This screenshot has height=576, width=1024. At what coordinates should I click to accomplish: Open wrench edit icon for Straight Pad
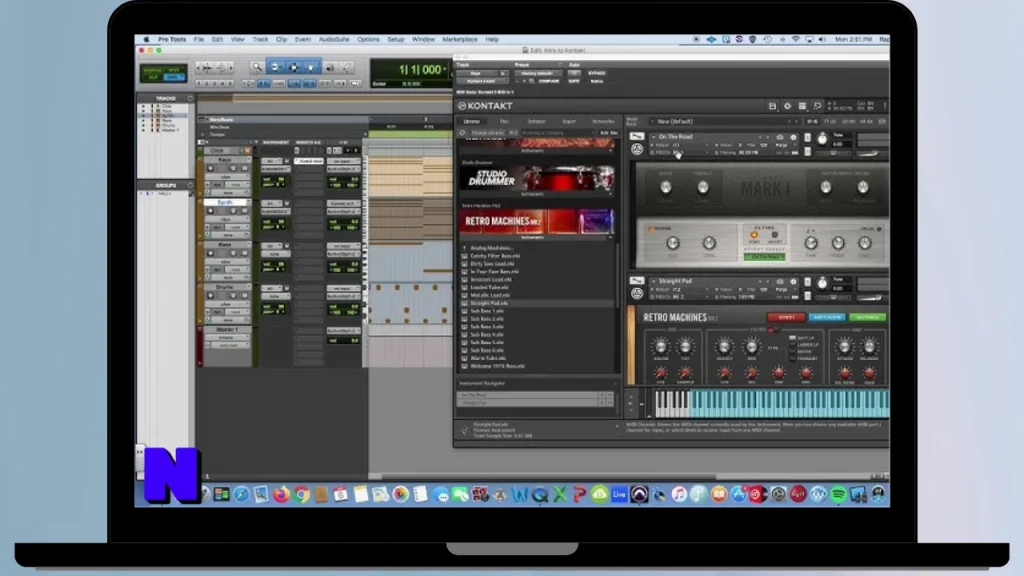[x=637, y=281]
